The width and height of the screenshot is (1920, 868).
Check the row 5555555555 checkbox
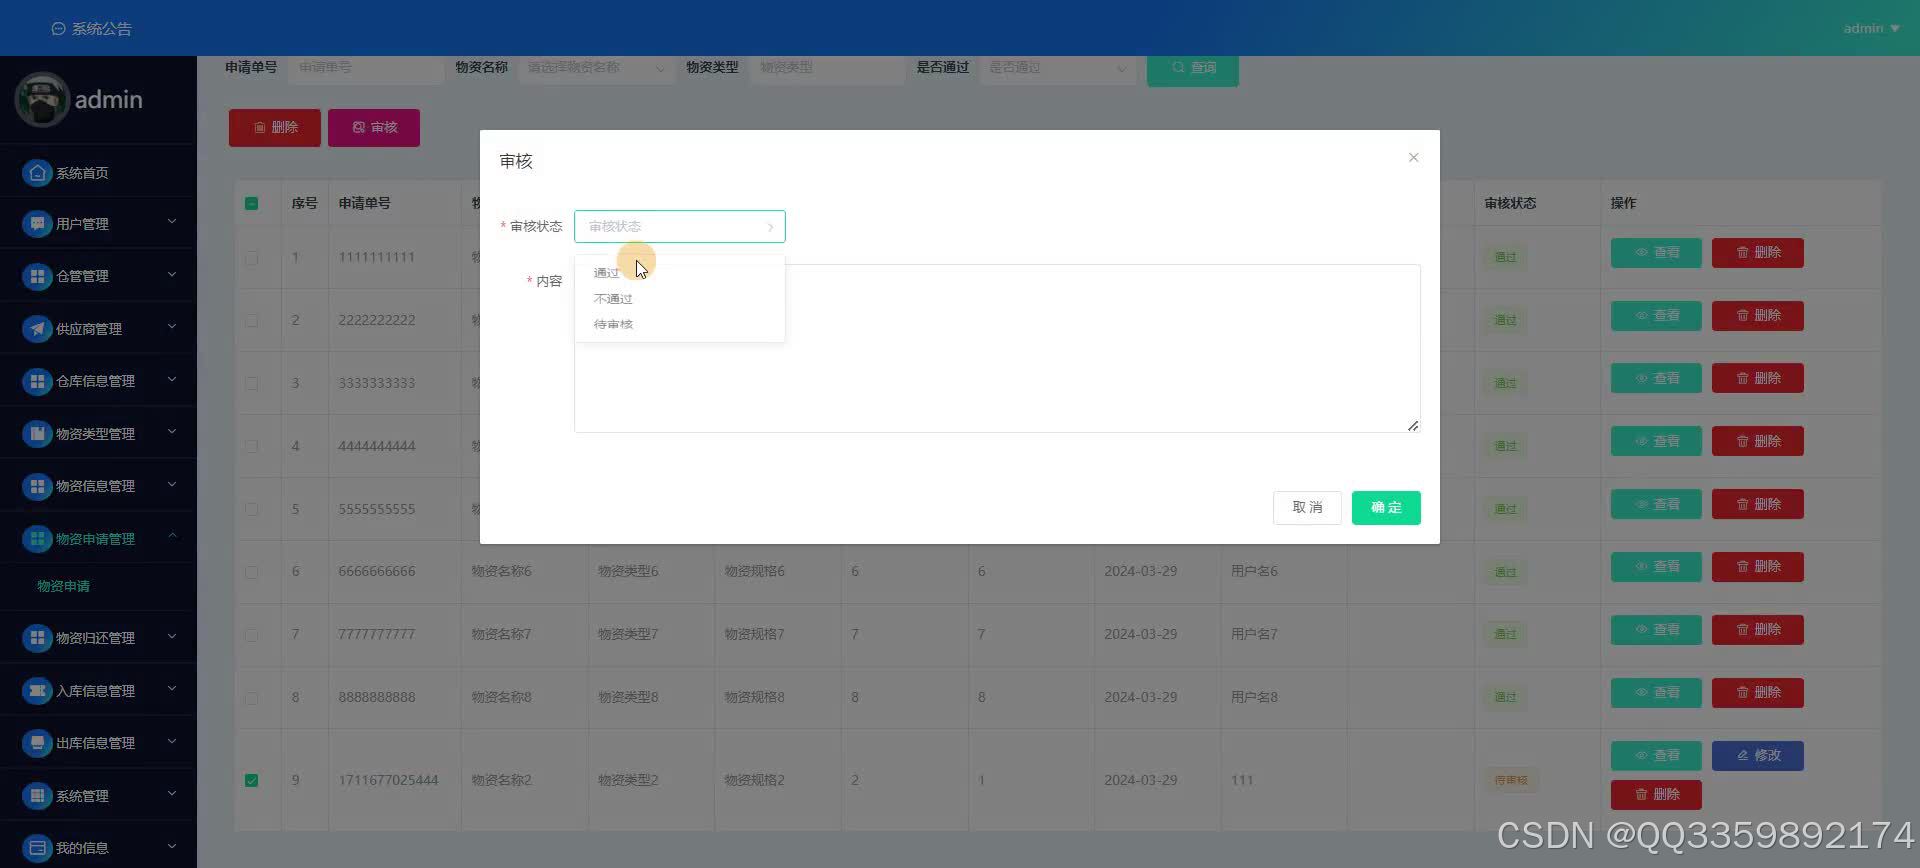coord(252,509)
